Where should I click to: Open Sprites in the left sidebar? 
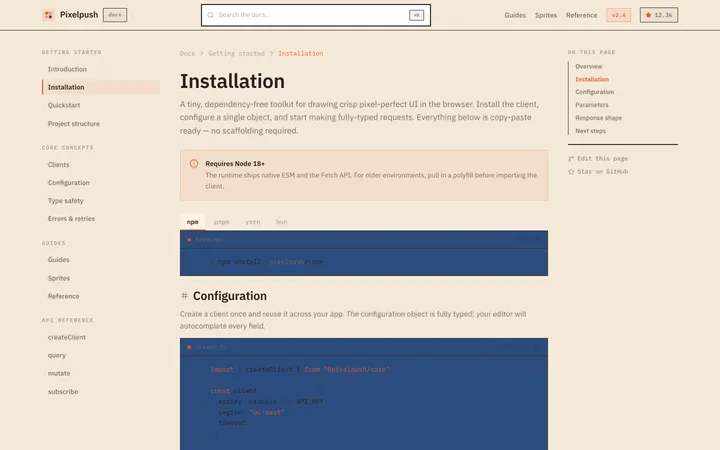(x=101, y=278)
